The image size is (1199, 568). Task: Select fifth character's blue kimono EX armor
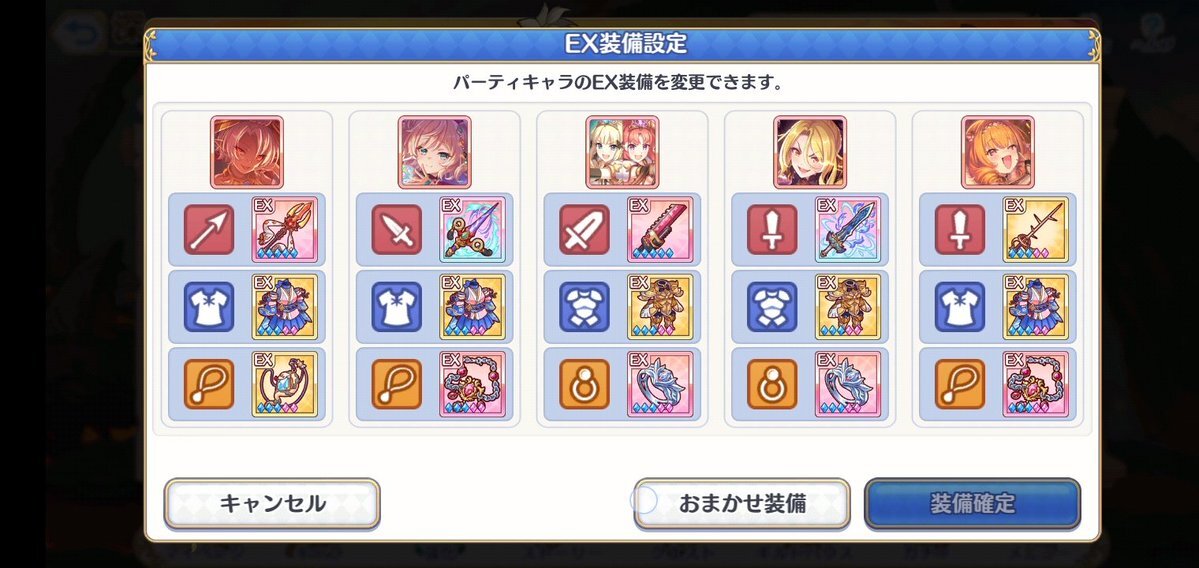(1035, 307)
